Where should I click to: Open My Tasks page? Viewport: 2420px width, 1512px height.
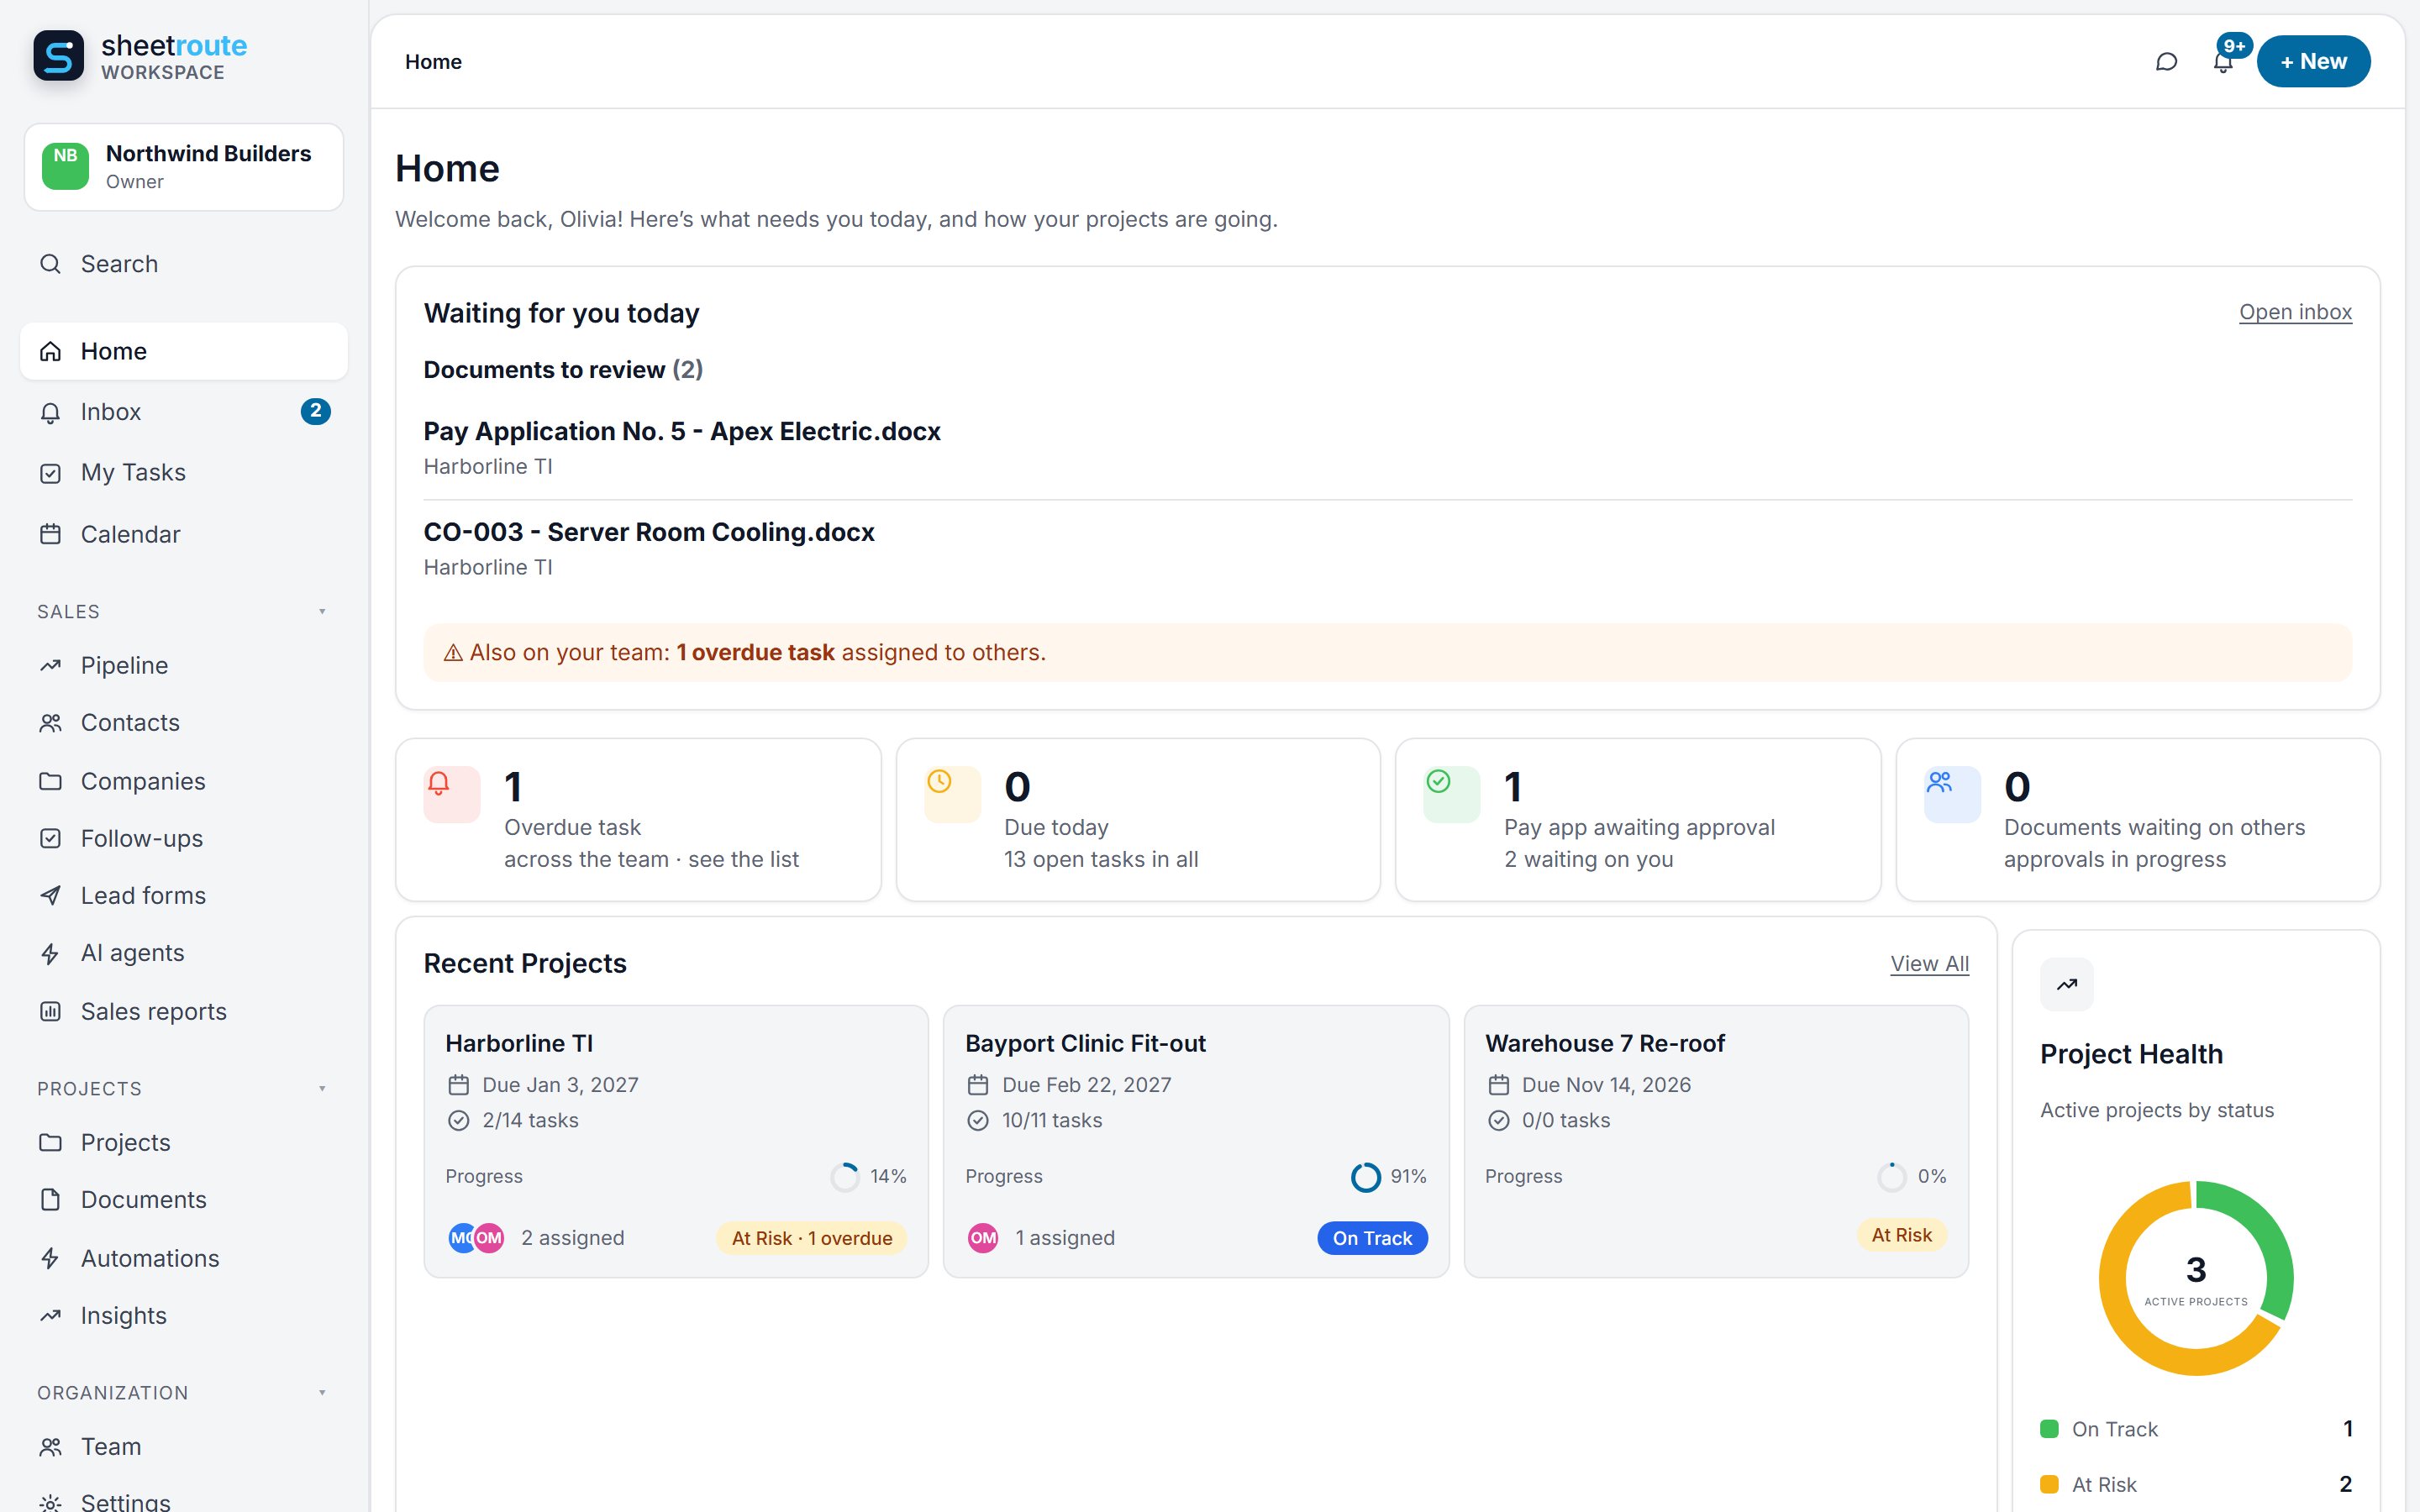click(184, 473)
